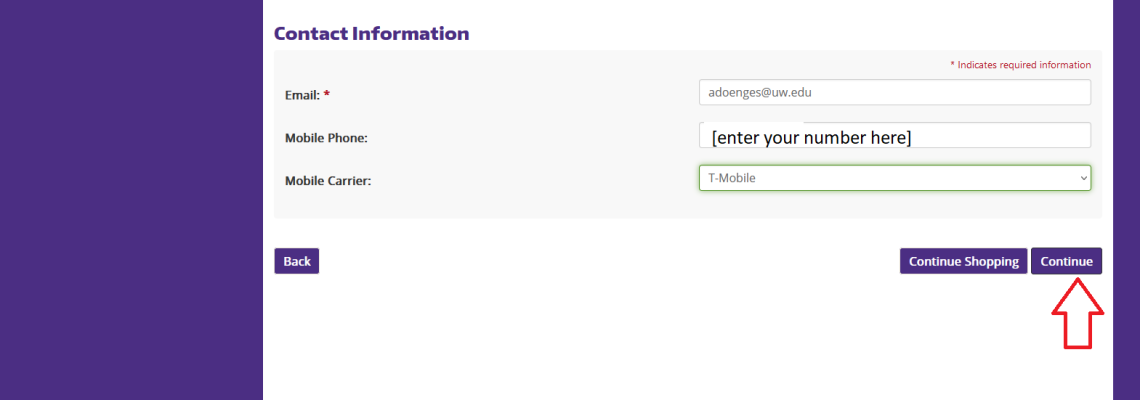
Task: Go back with the Back button
Action: pyautogui.click(x=297, y=261)
